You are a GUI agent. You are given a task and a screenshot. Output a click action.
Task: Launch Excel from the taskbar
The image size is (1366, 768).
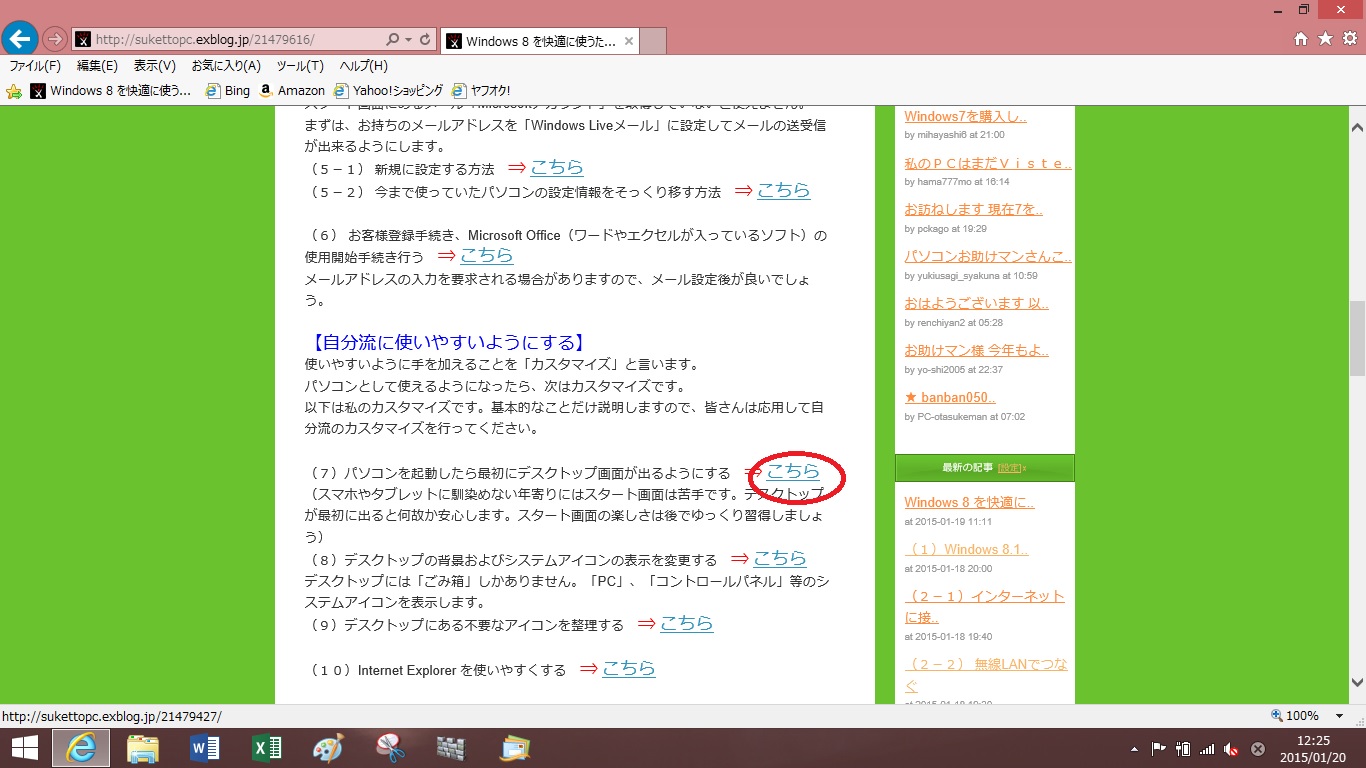coord(266,748)
